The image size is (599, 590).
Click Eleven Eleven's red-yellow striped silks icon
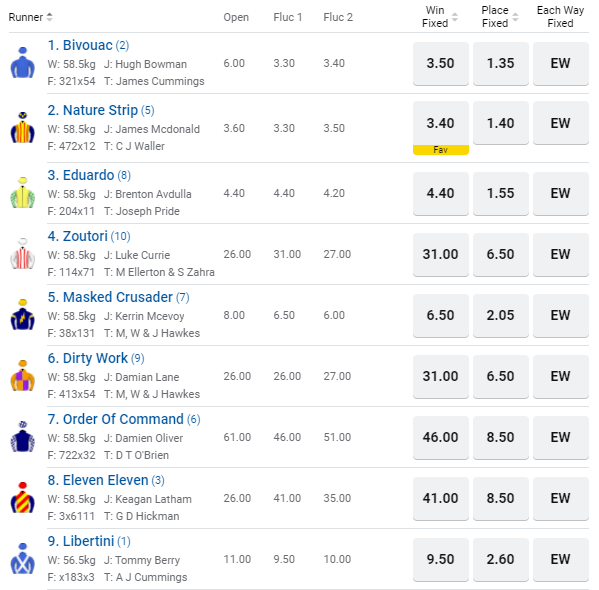[x=23, y=498]
